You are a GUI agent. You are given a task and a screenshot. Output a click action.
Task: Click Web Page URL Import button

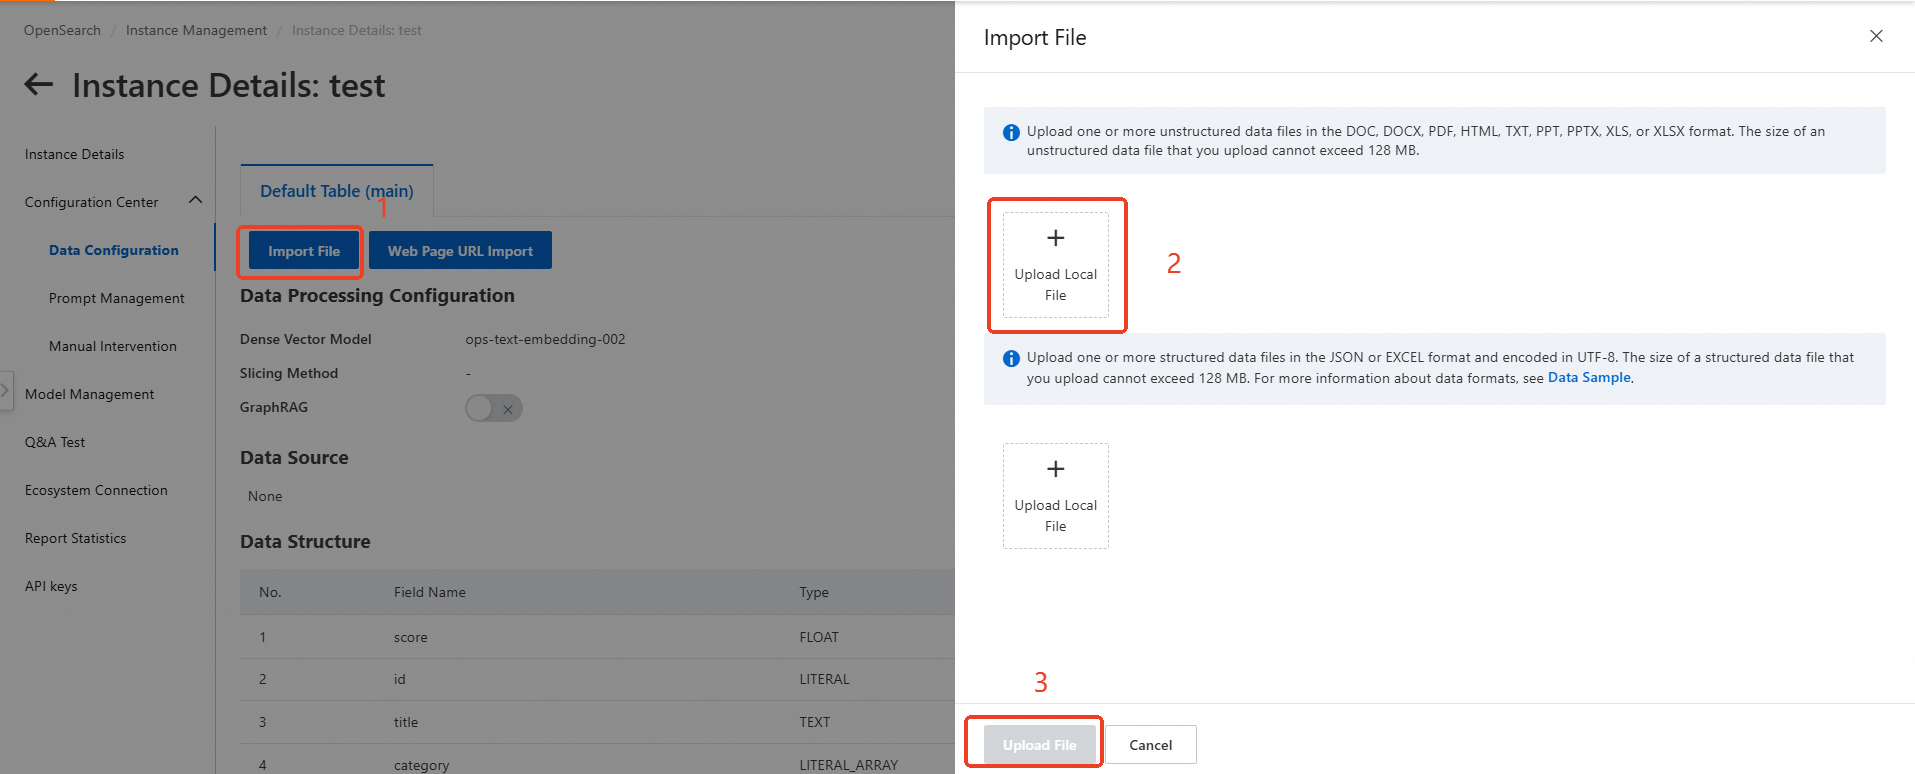[x=460, y=251]
